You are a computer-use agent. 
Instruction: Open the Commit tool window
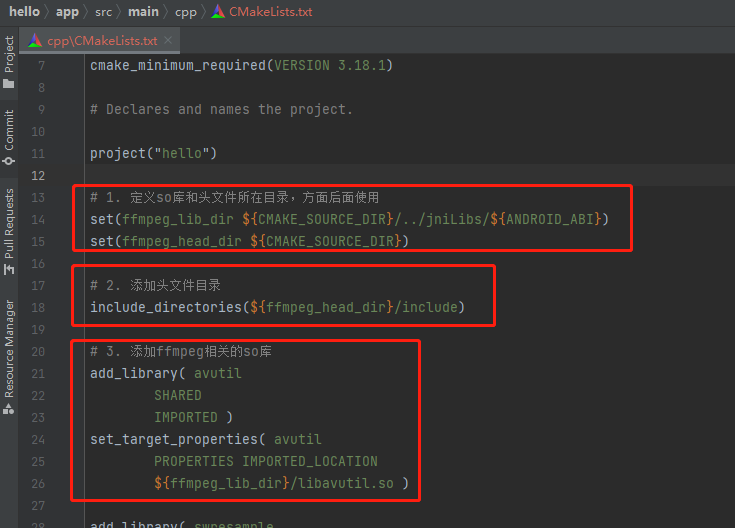click(9, 135)
